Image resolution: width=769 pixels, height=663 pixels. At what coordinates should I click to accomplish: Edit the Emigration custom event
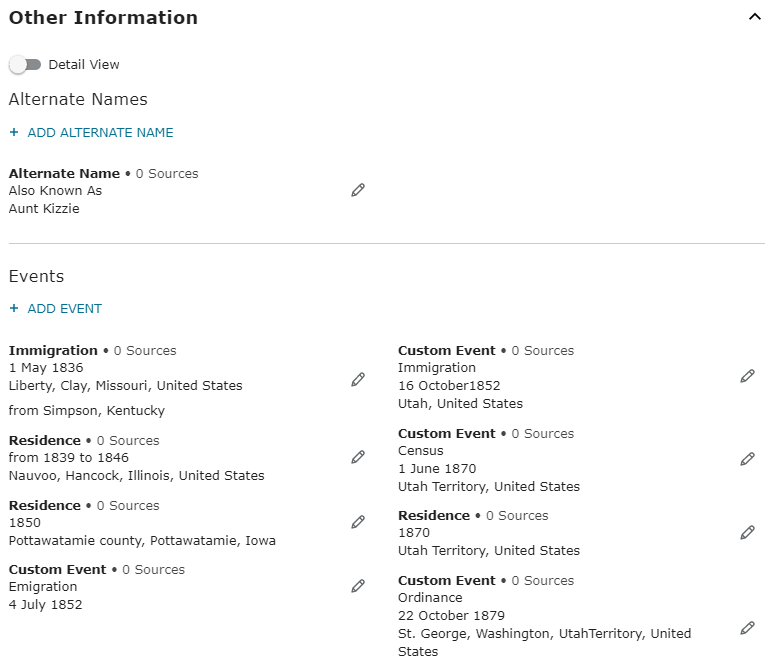(358, 586)
